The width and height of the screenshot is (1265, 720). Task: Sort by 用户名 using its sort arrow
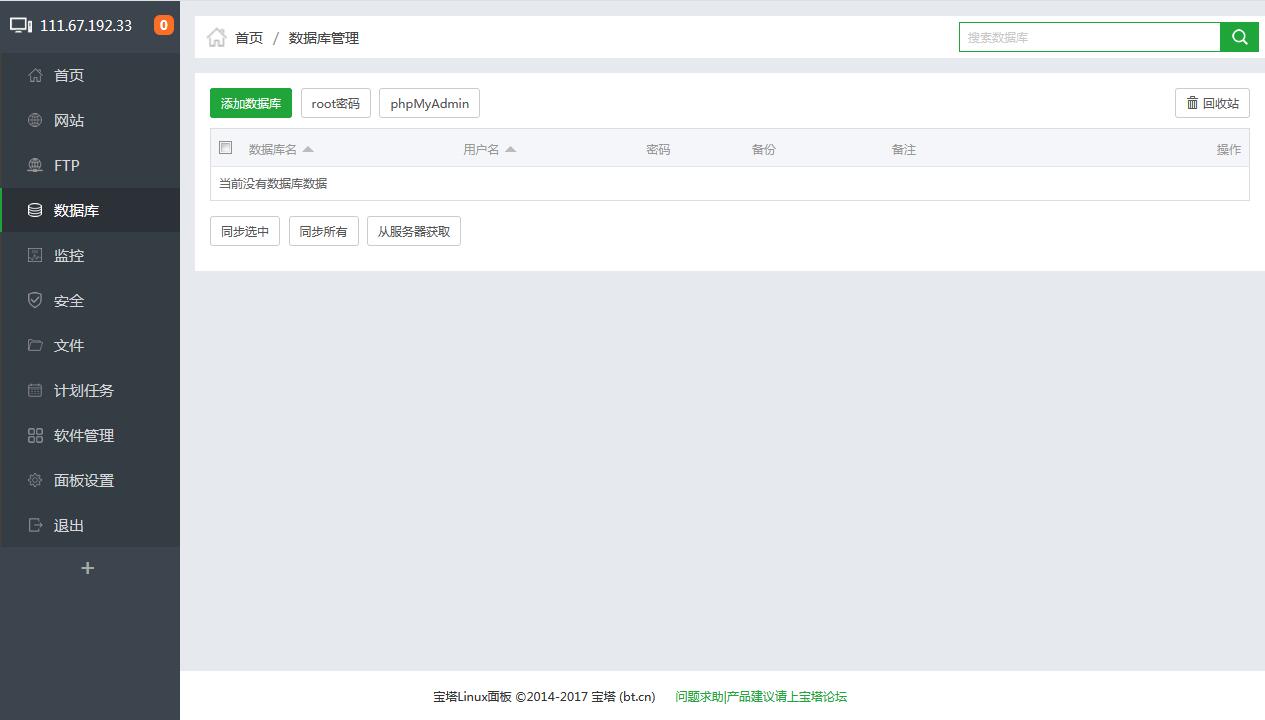(510, 148)
